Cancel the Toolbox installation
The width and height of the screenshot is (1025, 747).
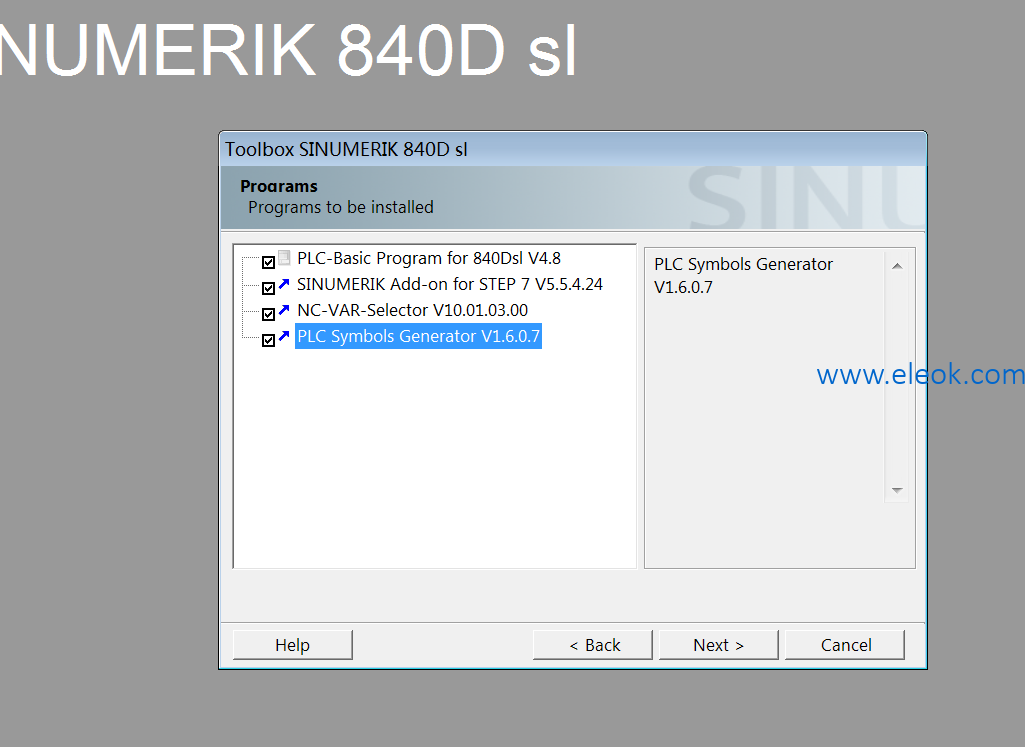[845, 645]
